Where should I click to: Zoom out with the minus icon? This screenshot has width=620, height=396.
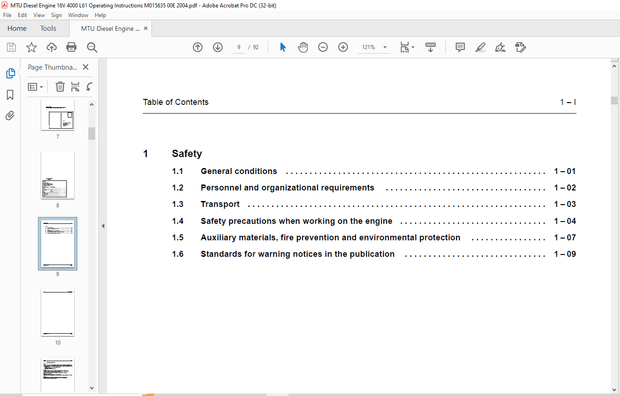pyautogui.click(x=323, y=47)
